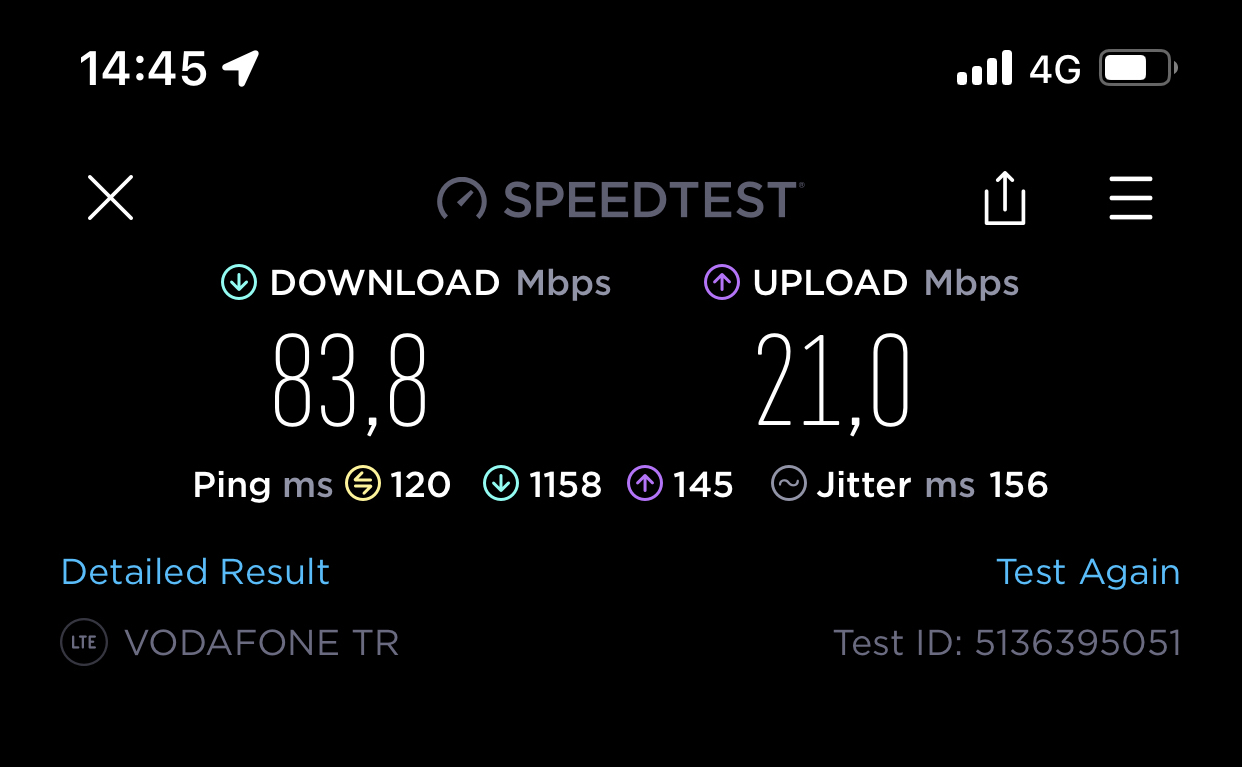Viewport: 1242px width, 767px height.
Task: Close the Speedtest result screen
Action: point(110,197)
